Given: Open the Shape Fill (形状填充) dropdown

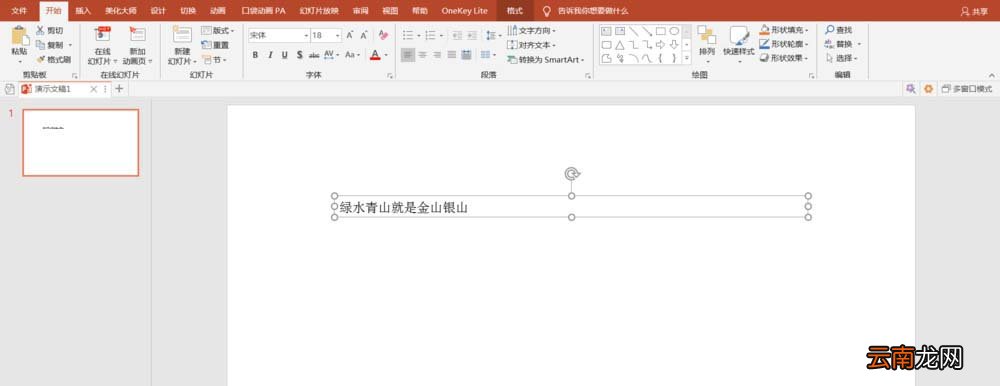Looking at the screenshot, I should tap(784, 30).
